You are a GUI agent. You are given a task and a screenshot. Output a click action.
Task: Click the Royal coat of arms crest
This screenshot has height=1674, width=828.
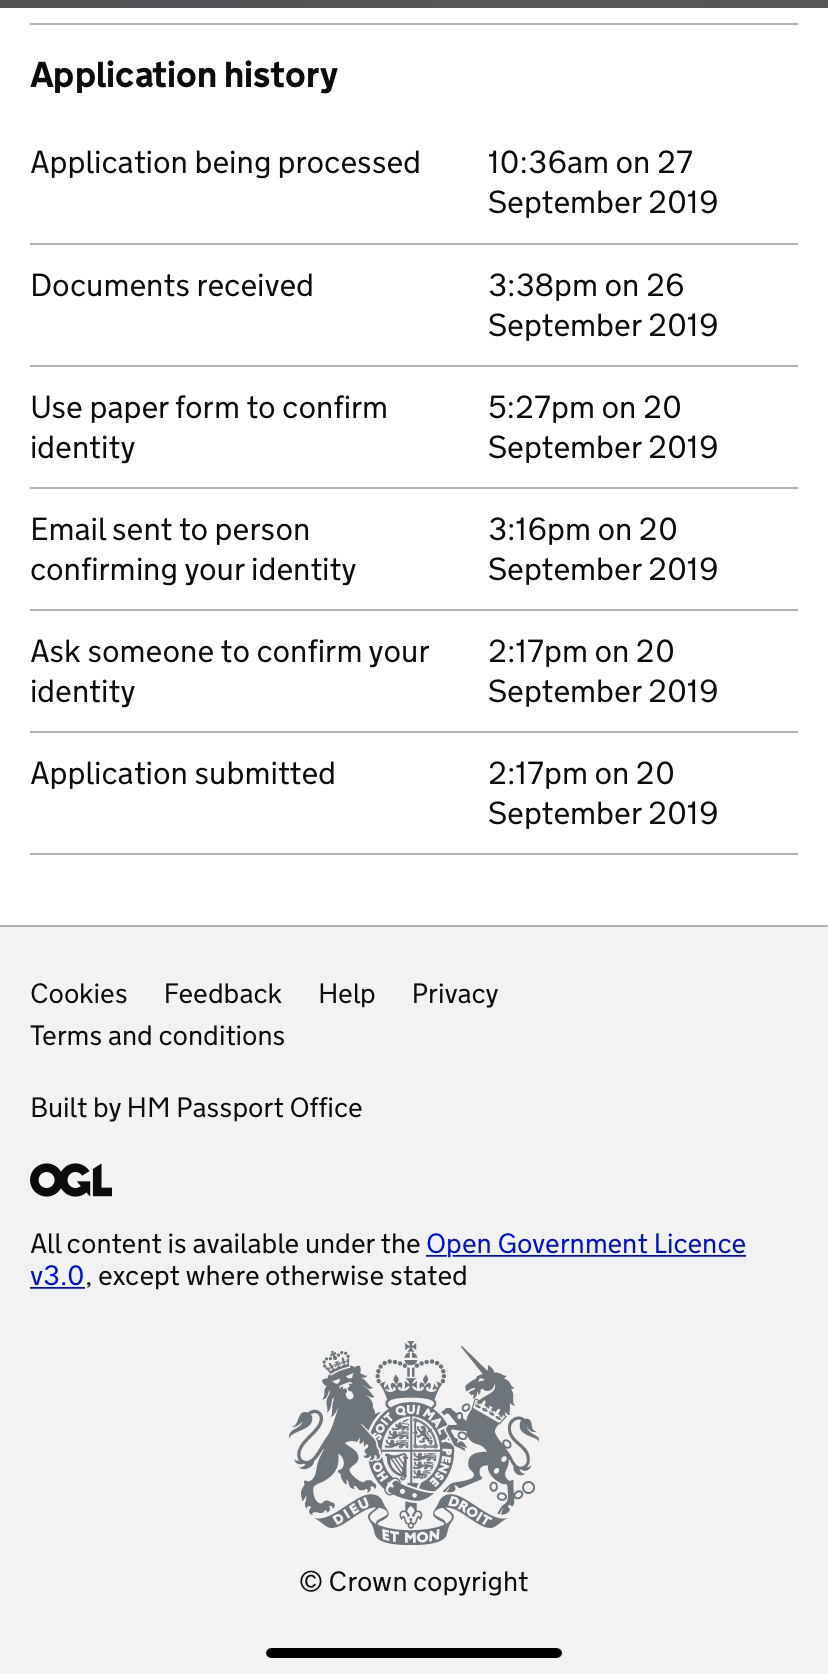click(414, 1443)
